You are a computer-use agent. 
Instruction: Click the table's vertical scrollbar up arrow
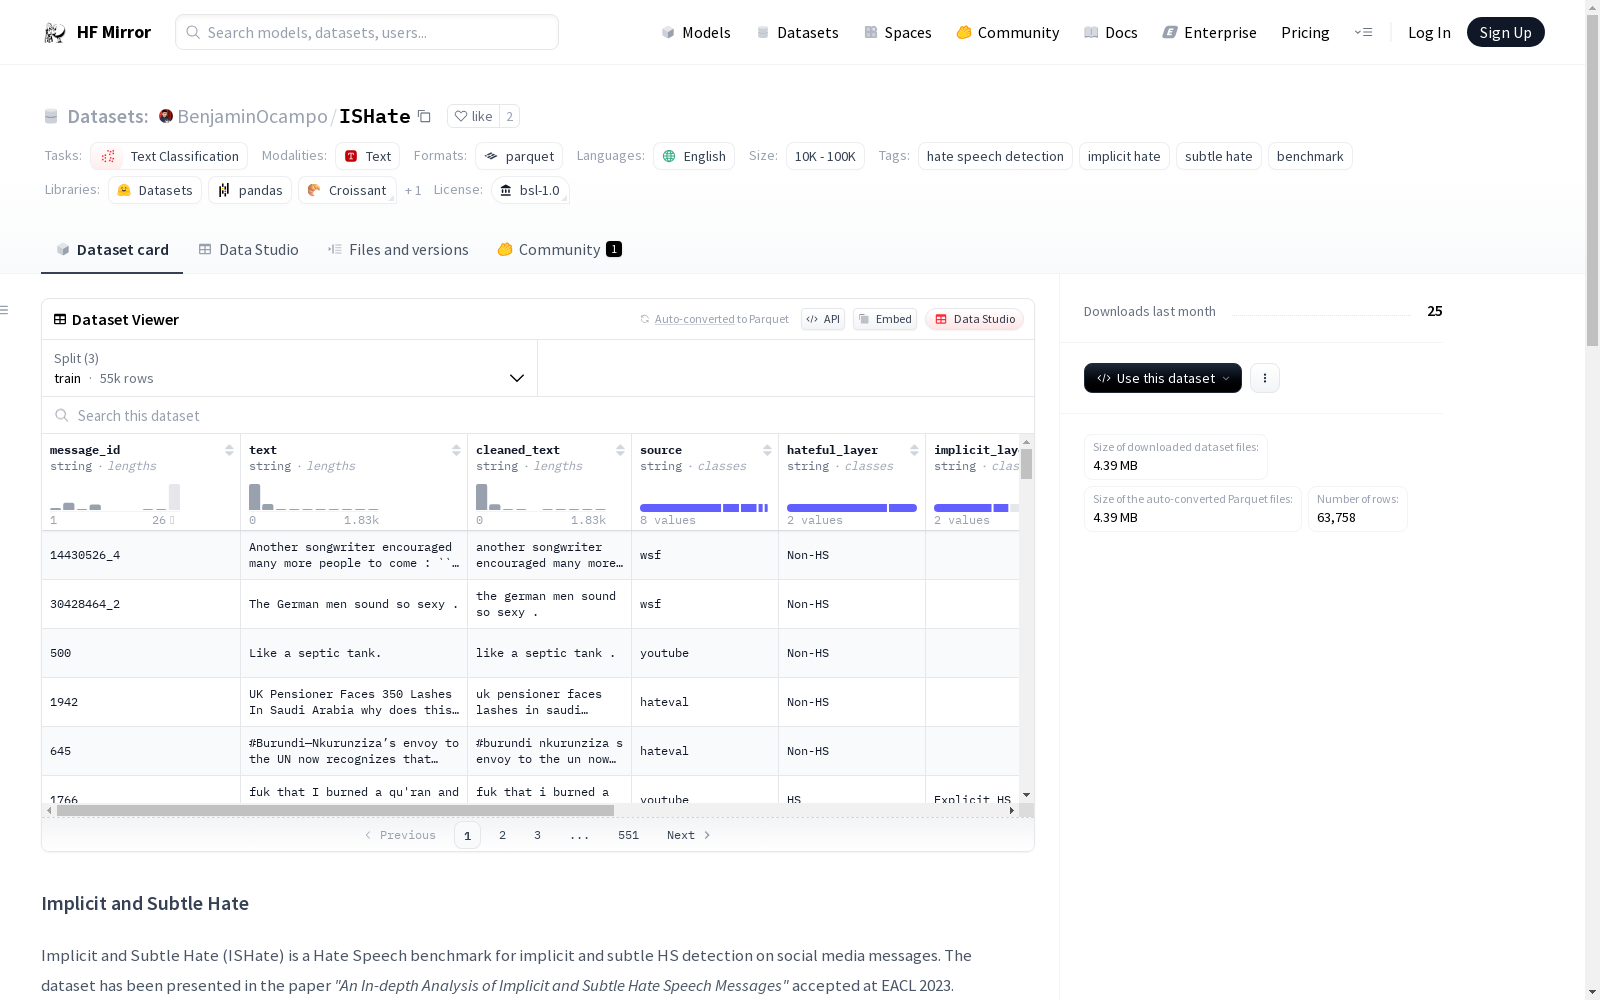1026,442
